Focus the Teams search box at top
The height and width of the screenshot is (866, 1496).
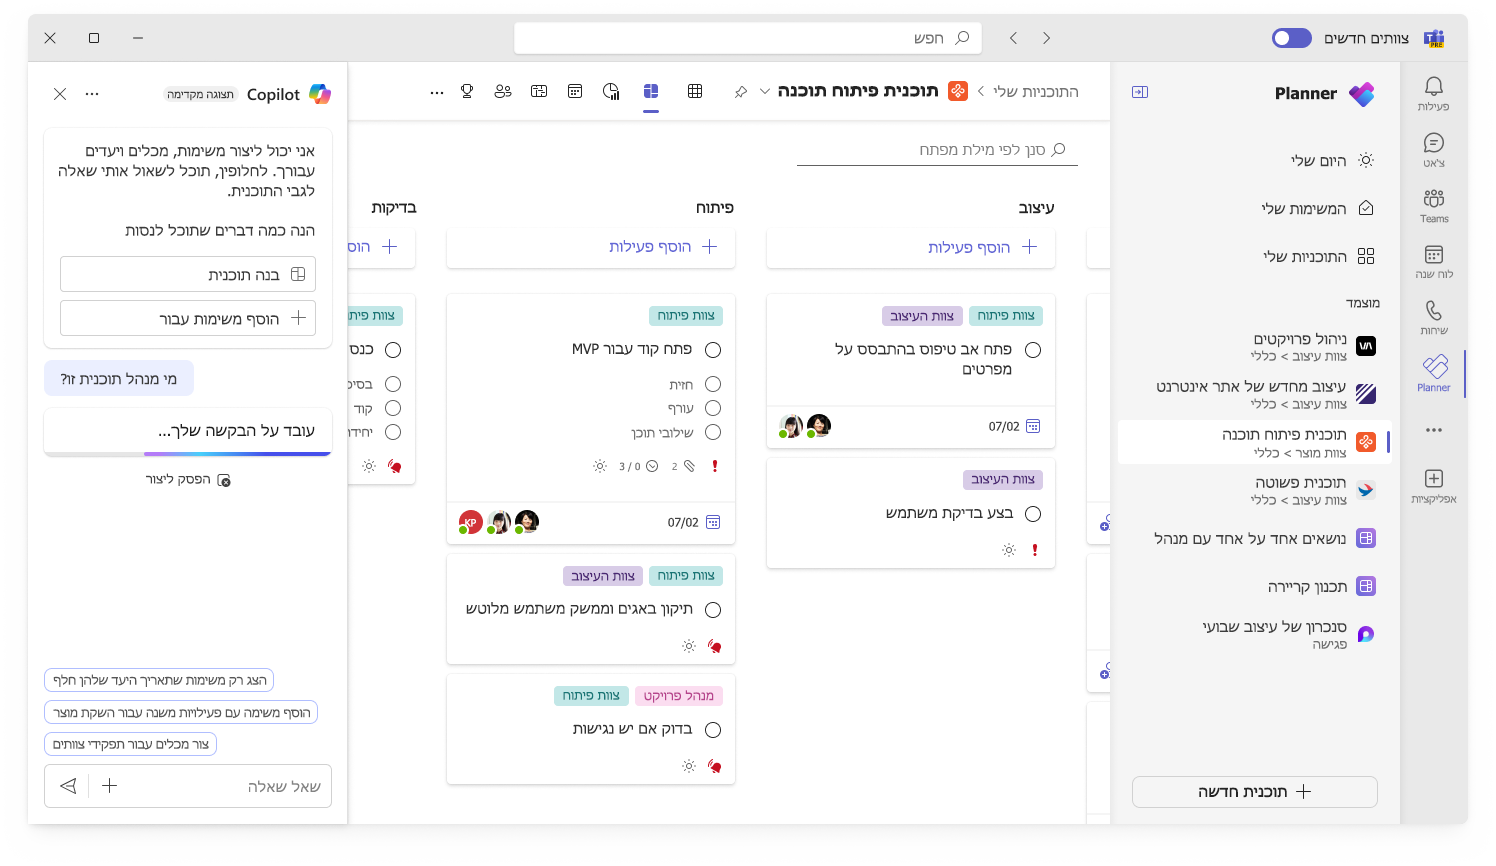pos(748,38)
